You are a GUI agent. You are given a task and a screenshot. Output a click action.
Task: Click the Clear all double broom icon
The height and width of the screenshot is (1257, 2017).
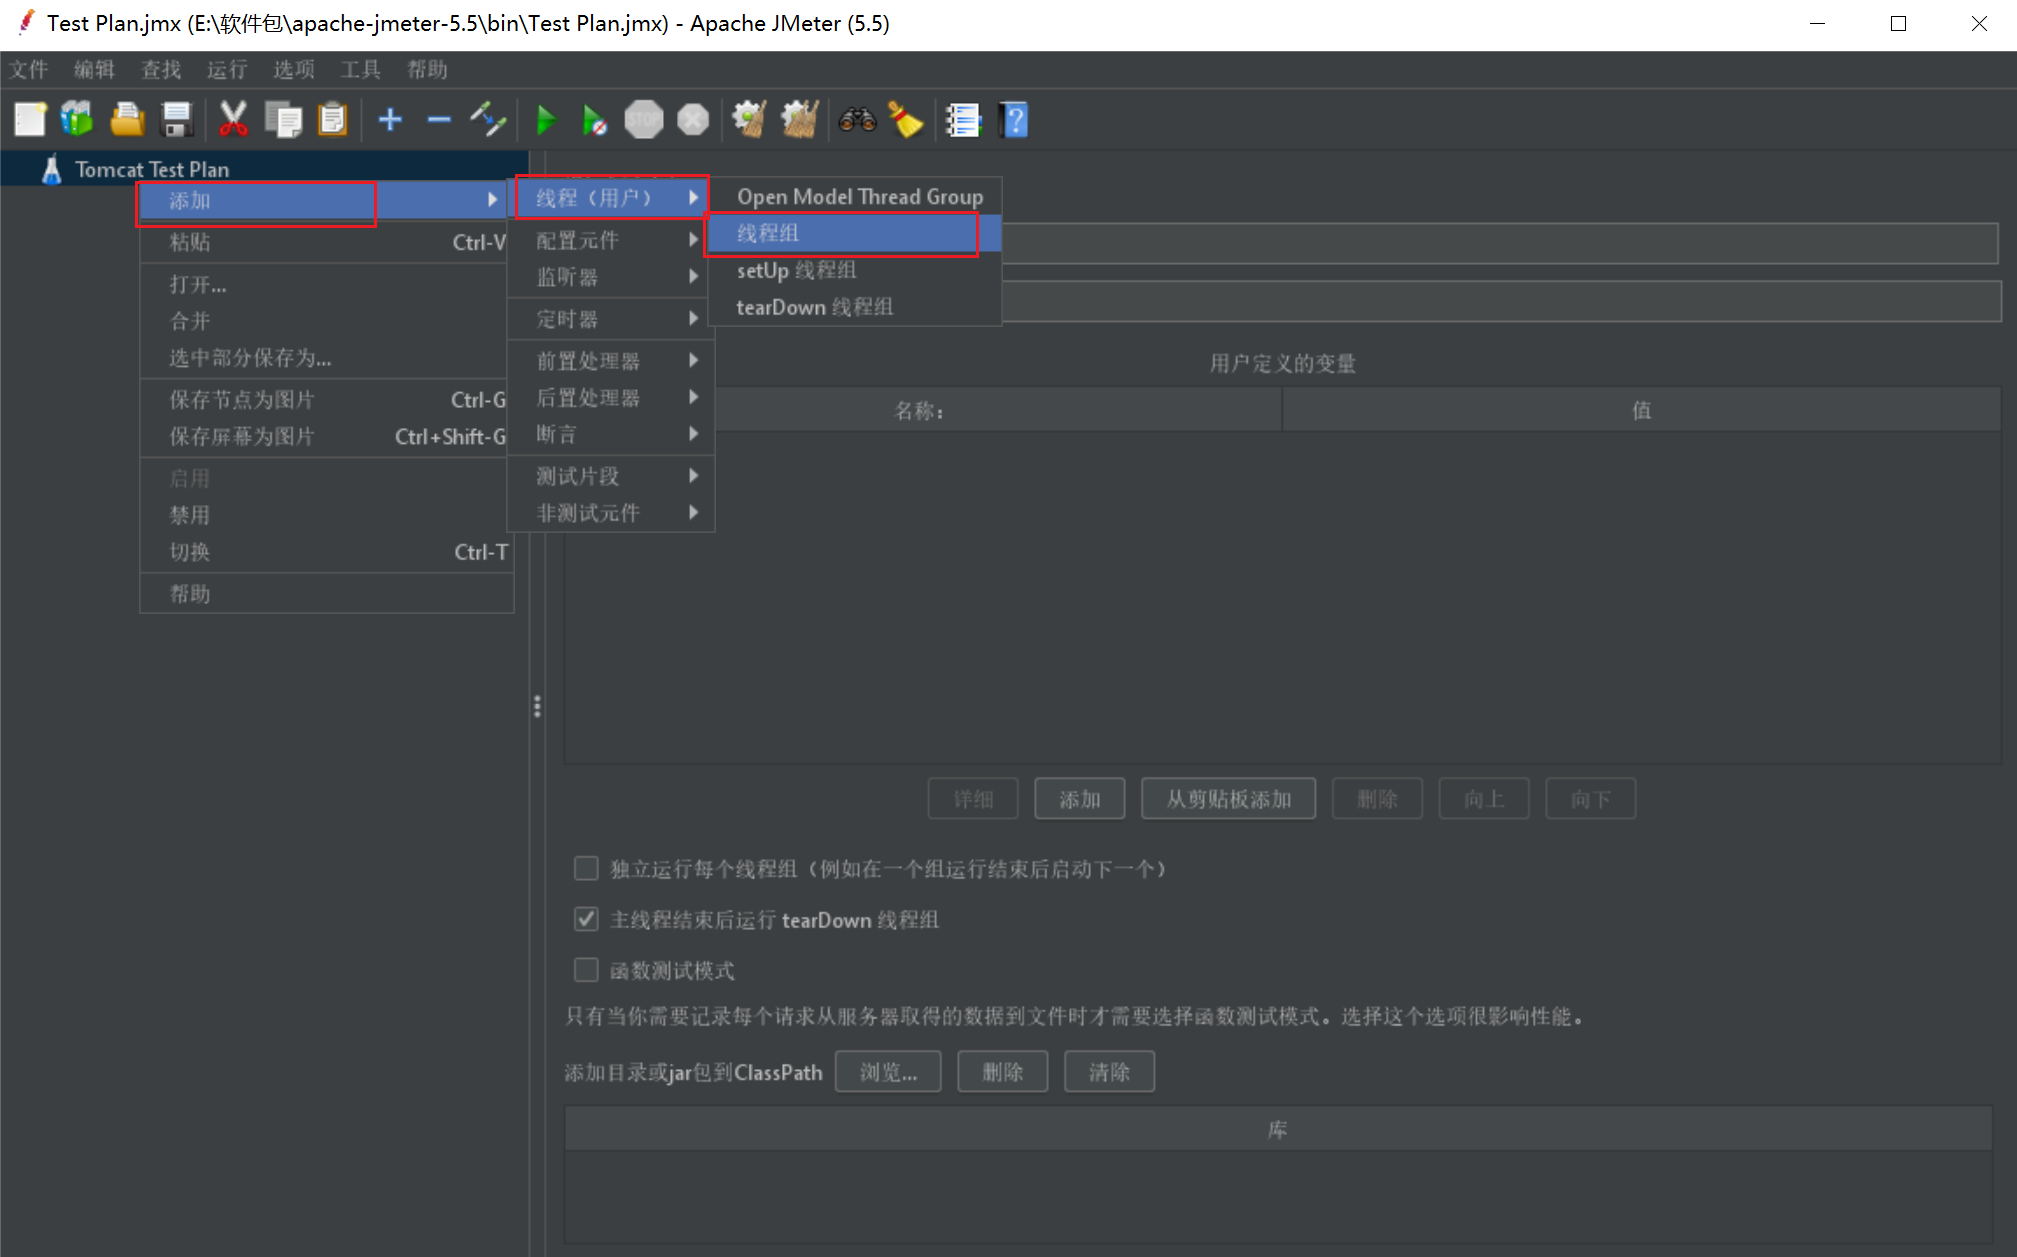(800, 120)
